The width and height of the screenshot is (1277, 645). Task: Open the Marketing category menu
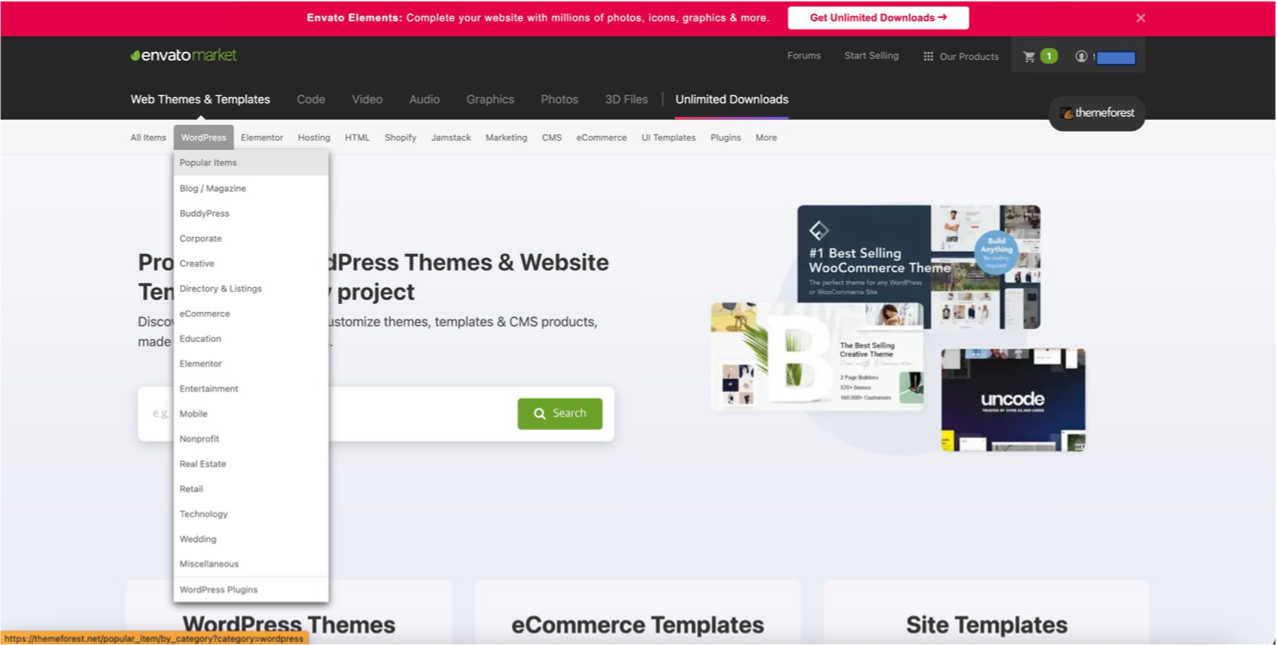coord(506,137)
